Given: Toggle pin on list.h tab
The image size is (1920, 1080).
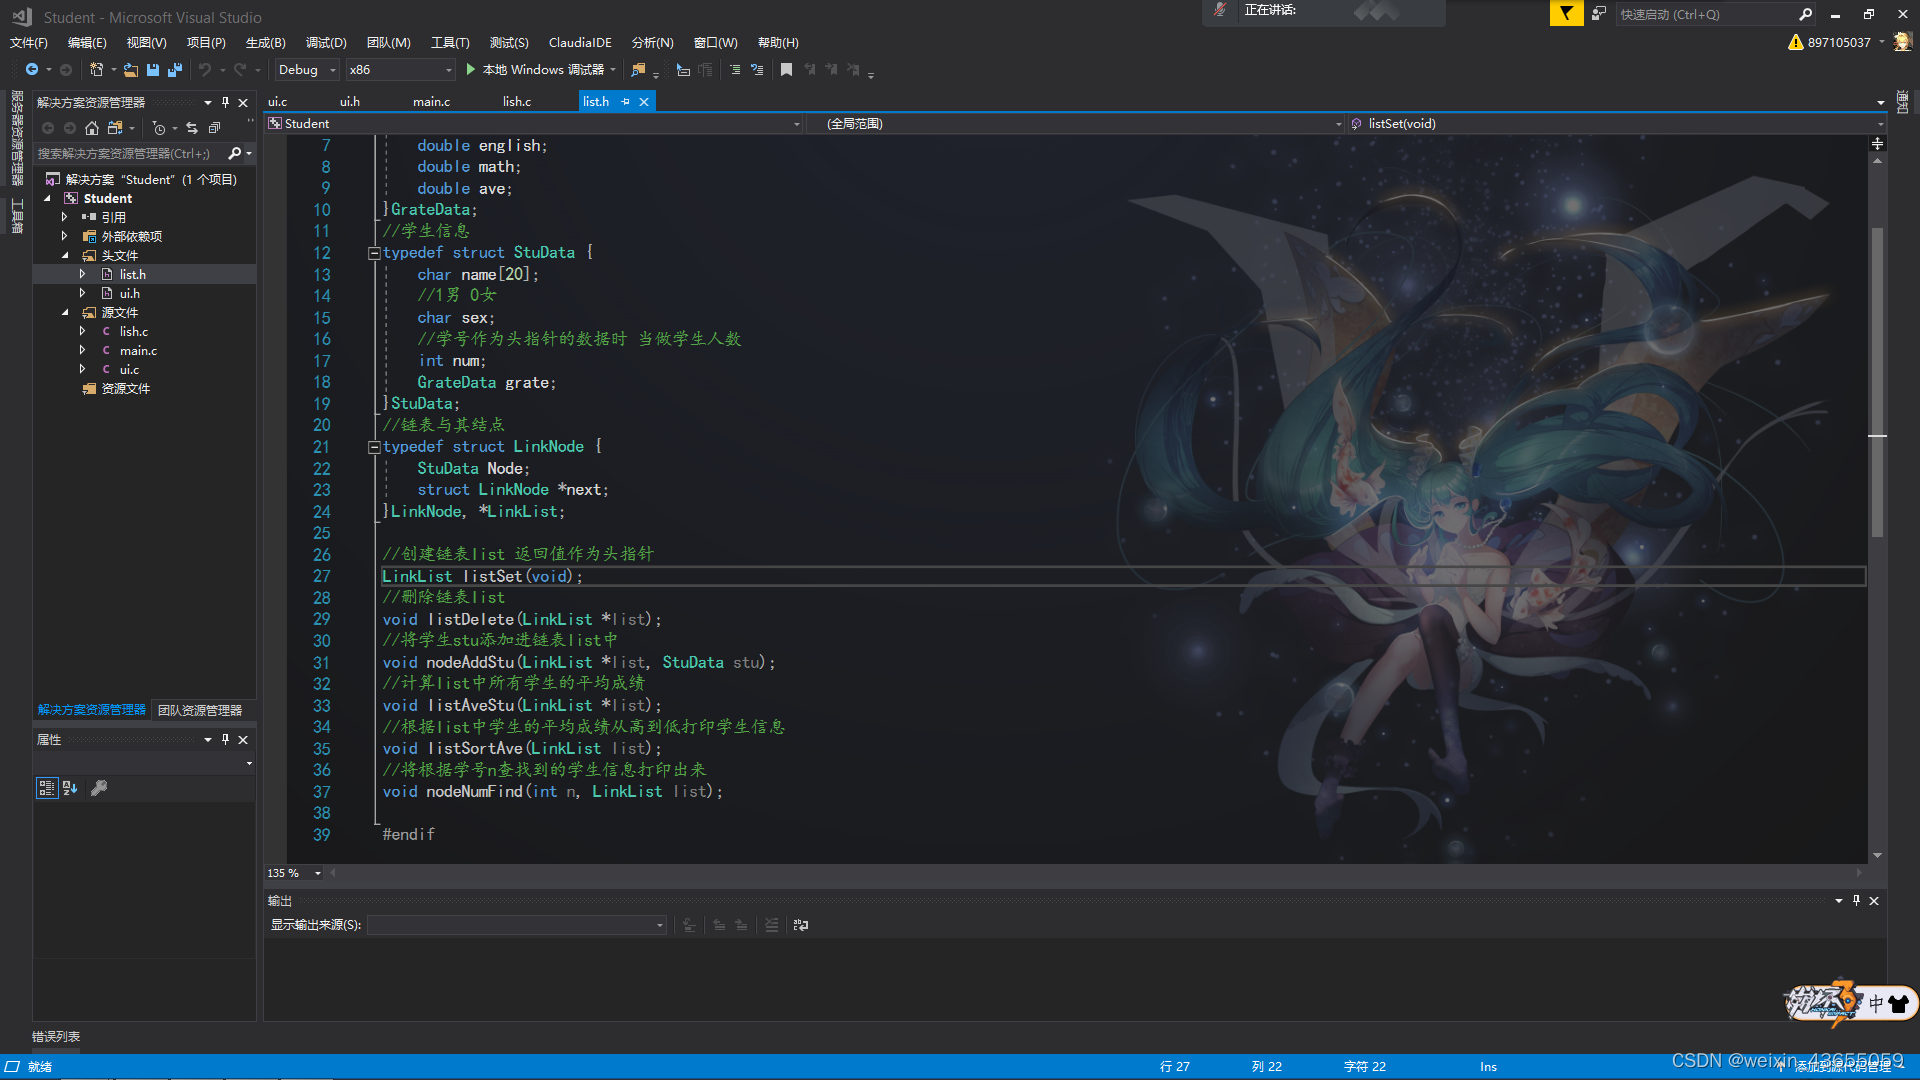Looking at the screenshot, I should click(626, 102).
